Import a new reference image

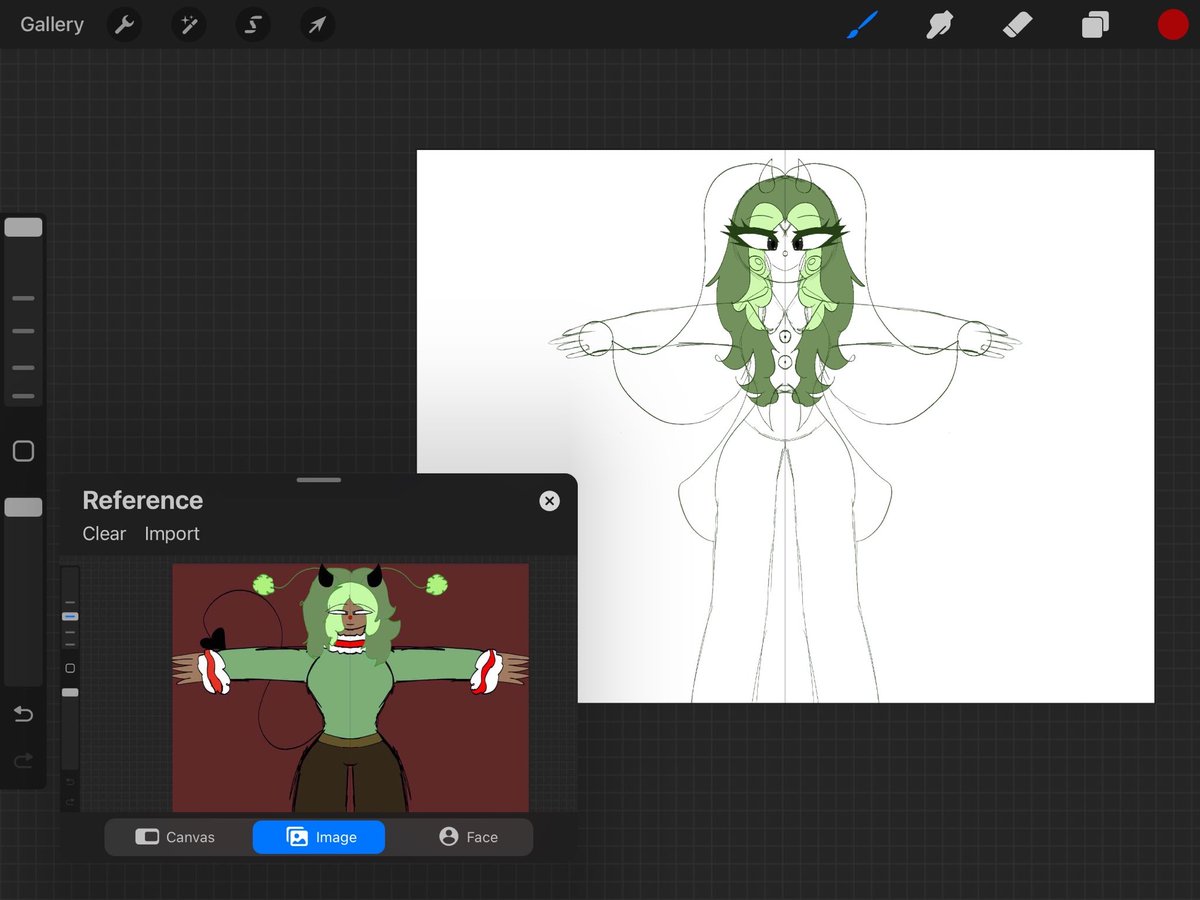(x=172, y=534)
